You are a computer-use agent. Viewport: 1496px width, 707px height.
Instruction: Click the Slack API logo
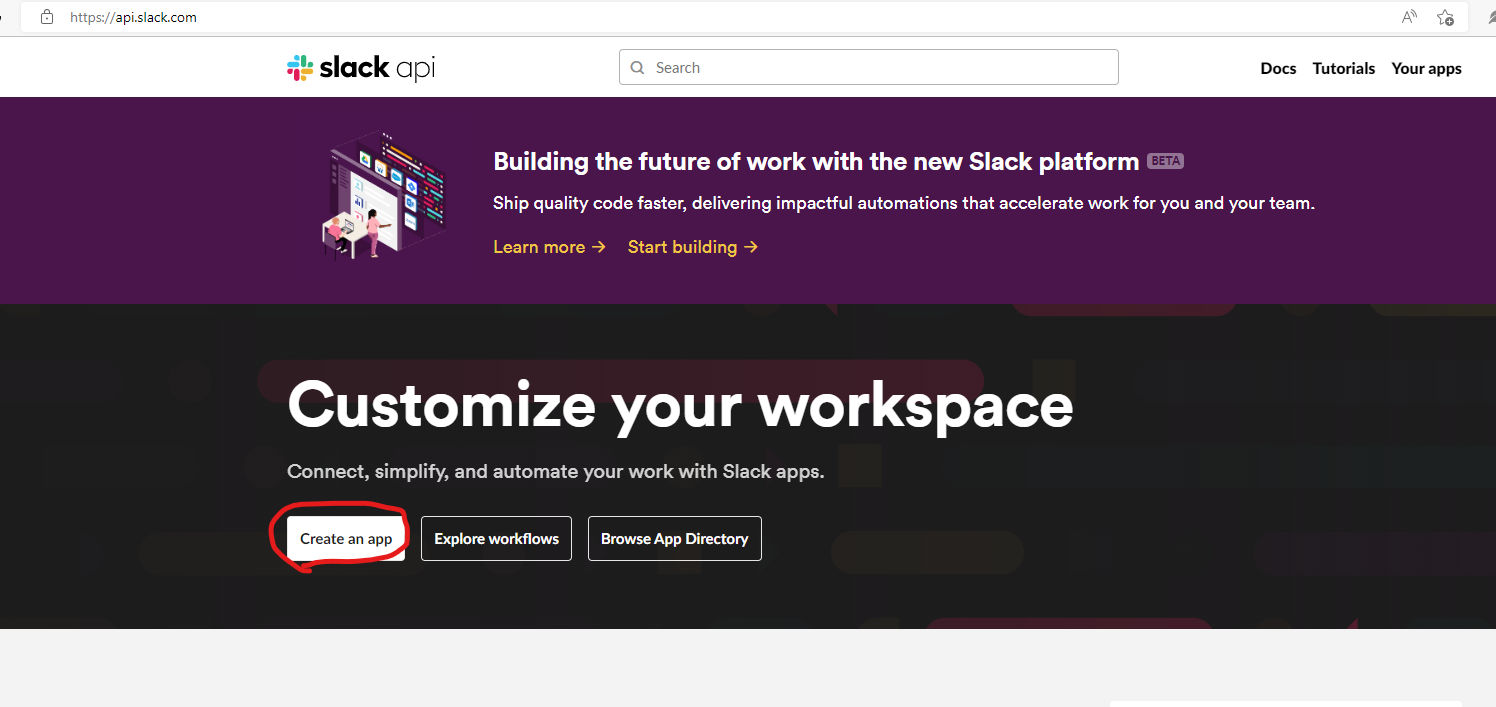[x=361, y=68]
